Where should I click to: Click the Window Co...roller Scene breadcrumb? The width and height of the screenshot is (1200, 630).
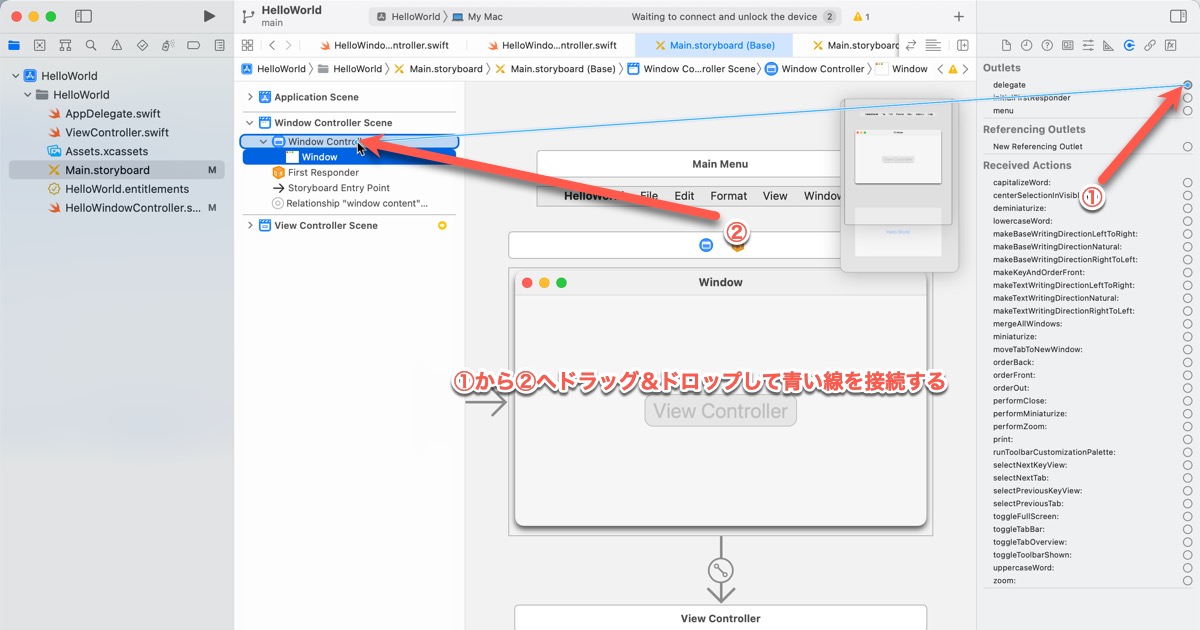pos(692,69)
